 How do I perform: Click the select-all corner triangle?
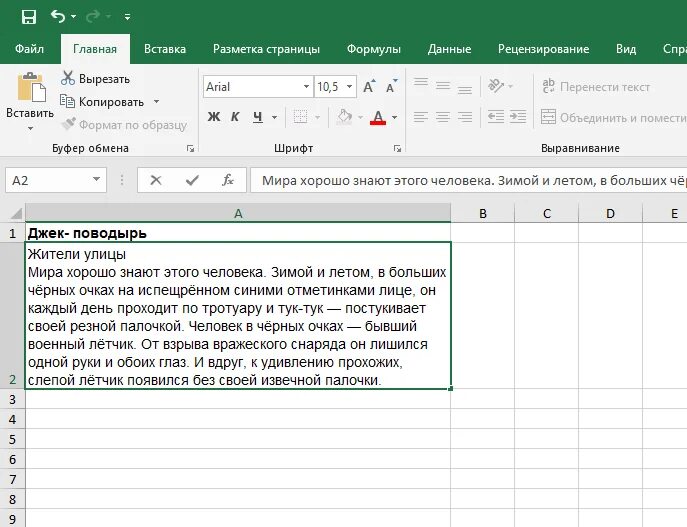[16, 214]
